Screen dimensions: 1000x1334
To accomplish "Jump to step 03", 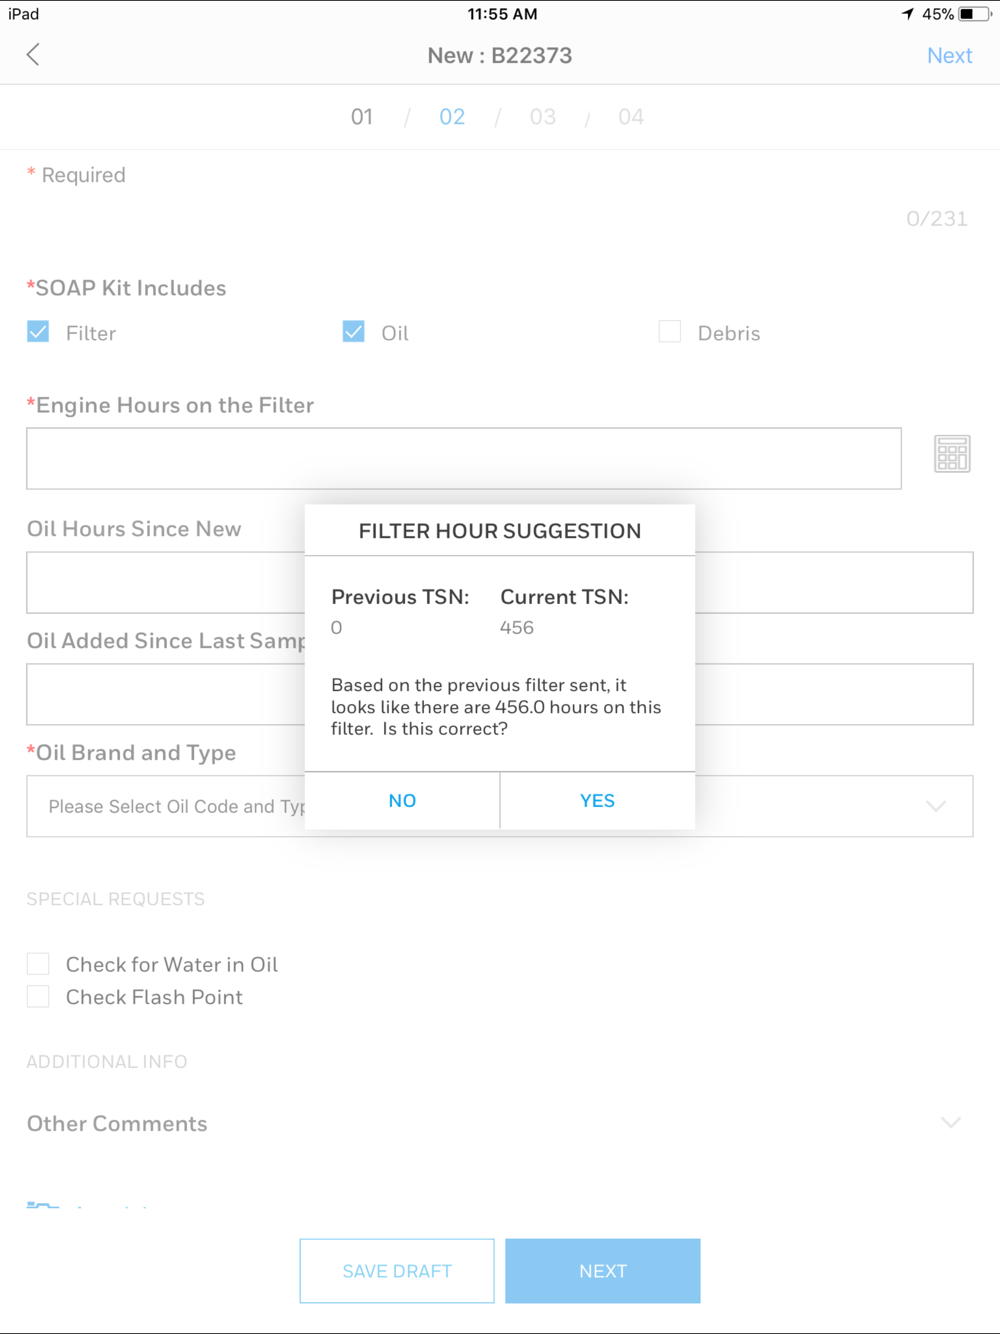I will tap(543, 117).
